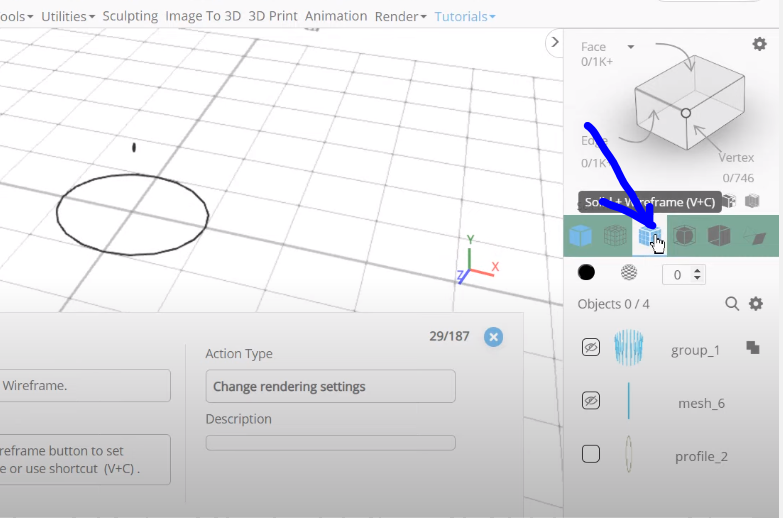This screenshot has width=783, height=518.
Task: Increase the numeric stepper value
Action: pyautogui.click(x=697, y=270)
